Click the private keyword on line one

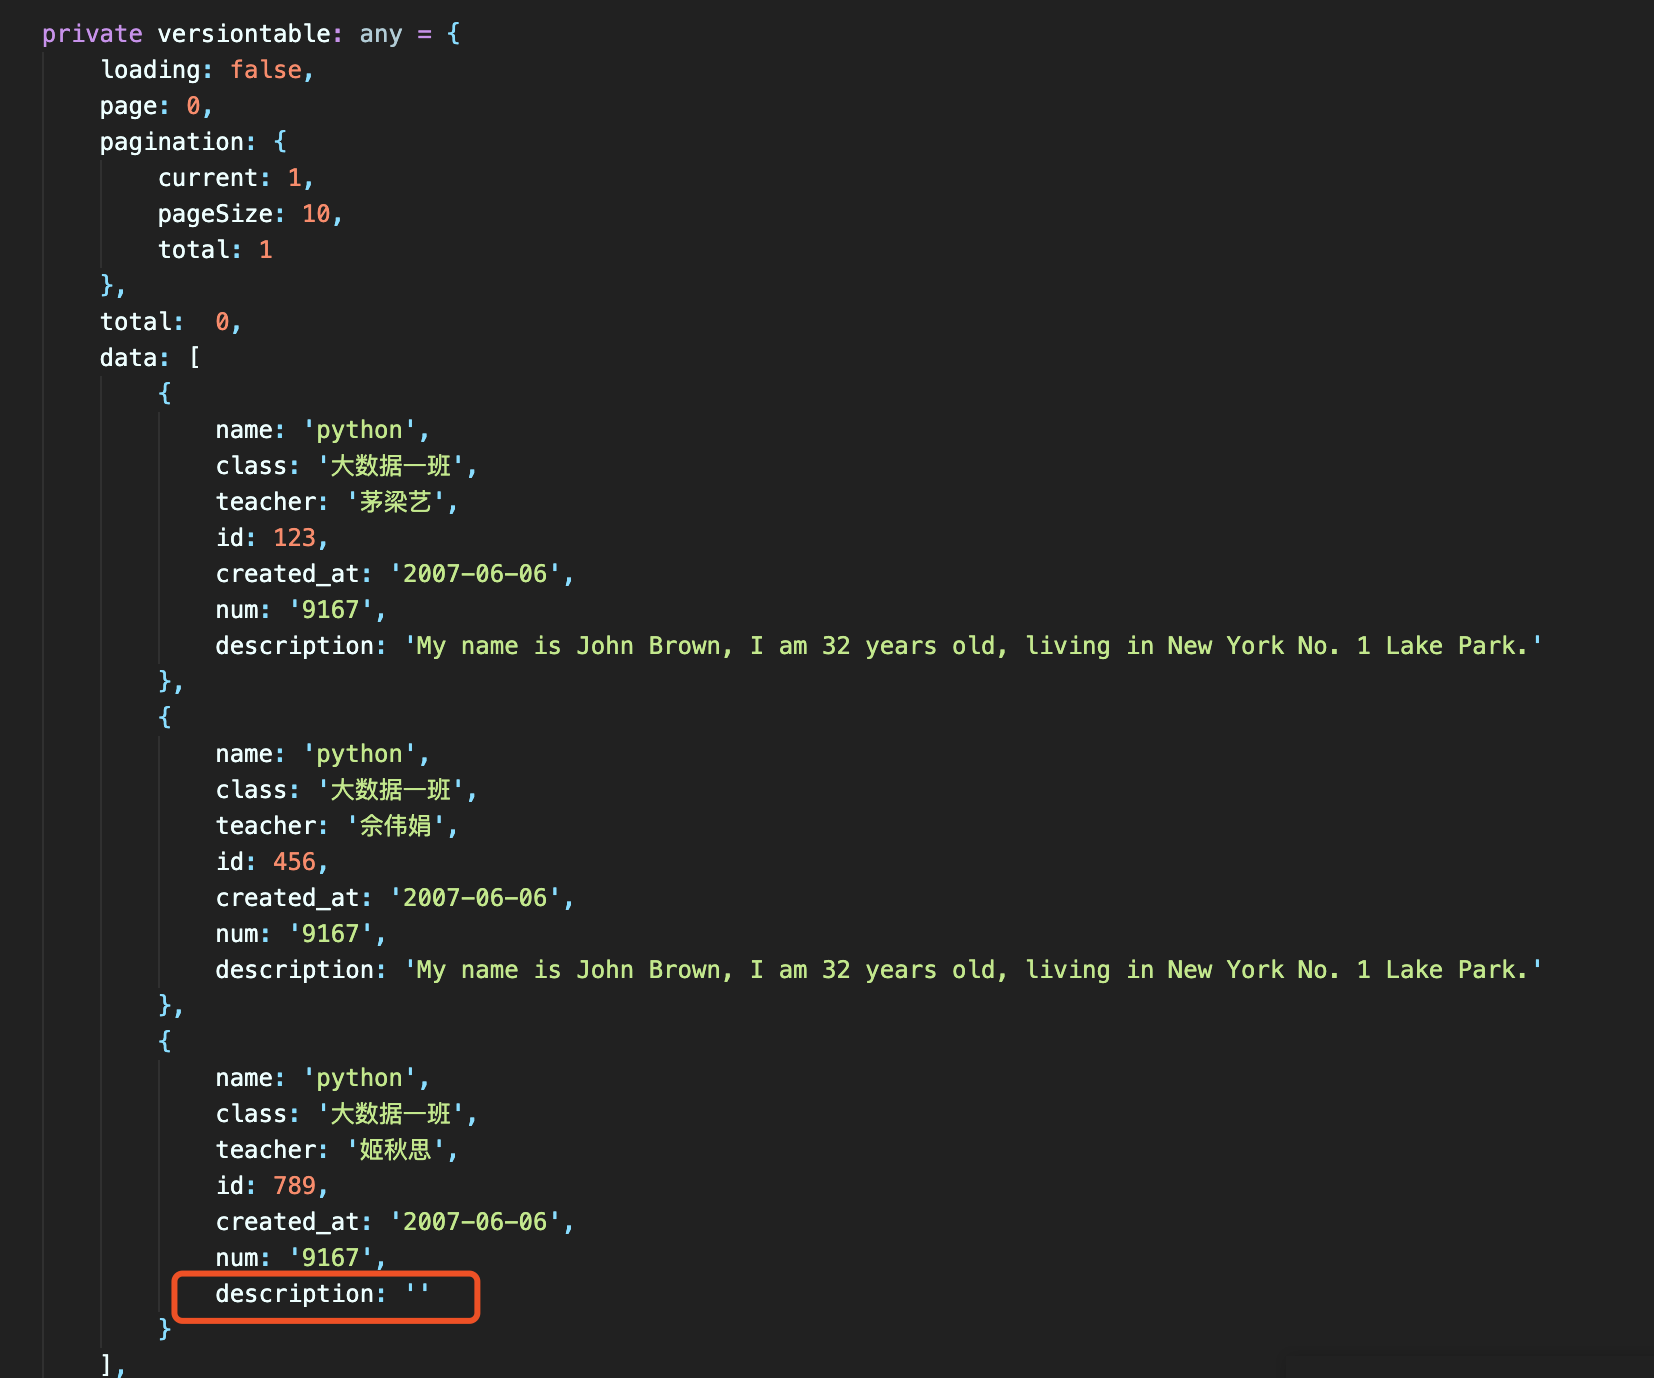pos(90,33)
